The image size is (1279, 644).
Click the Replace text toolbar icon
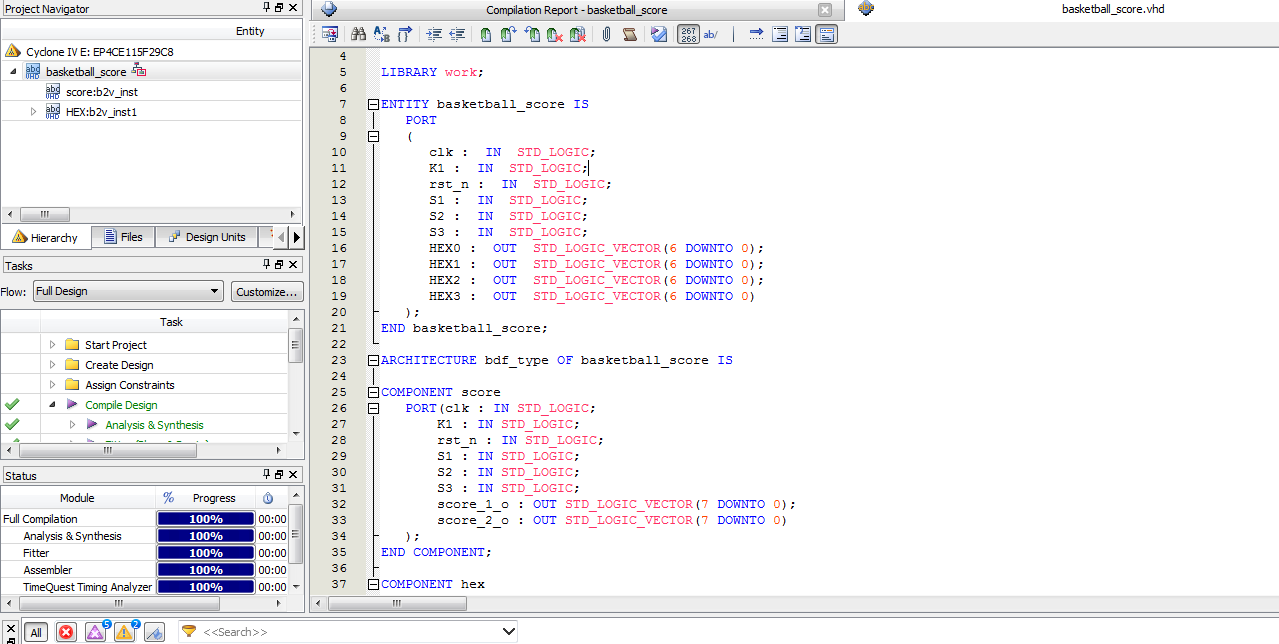click(381, 34)
